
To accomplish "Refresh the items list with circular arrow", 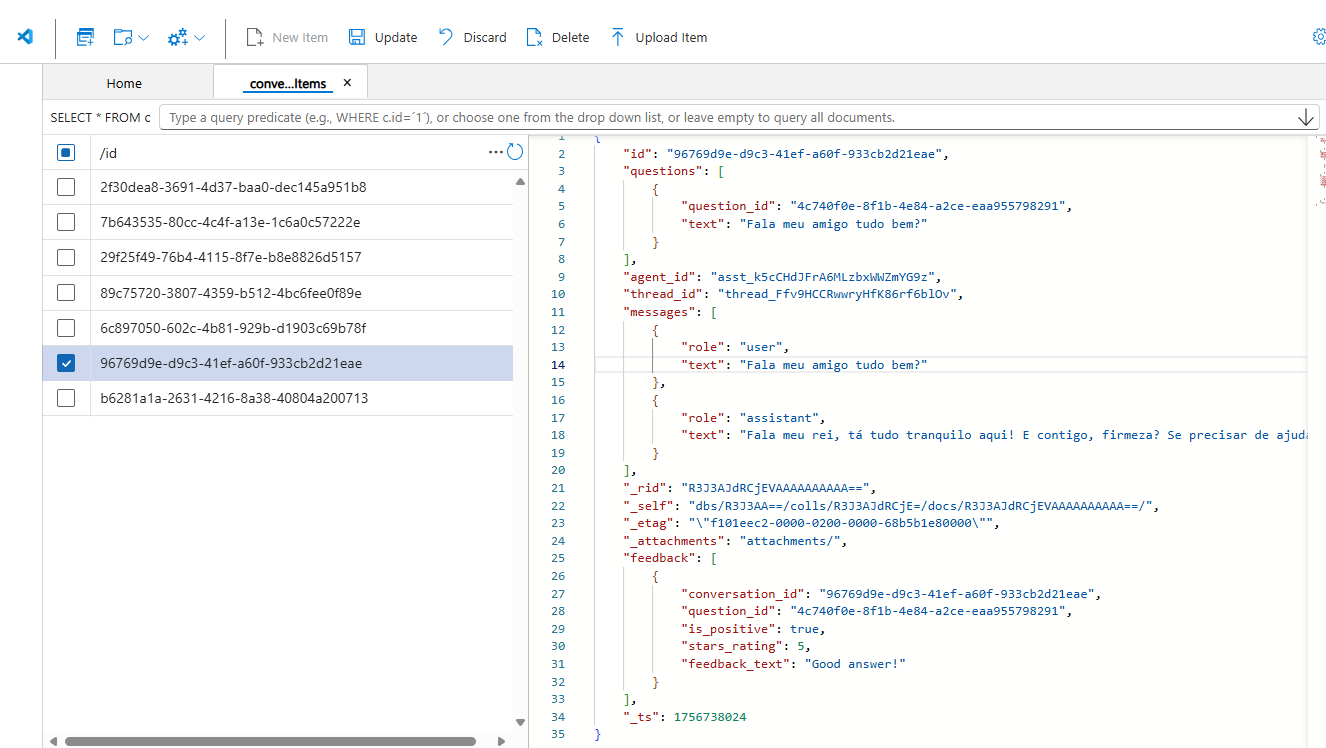I will tap(515, 151).
